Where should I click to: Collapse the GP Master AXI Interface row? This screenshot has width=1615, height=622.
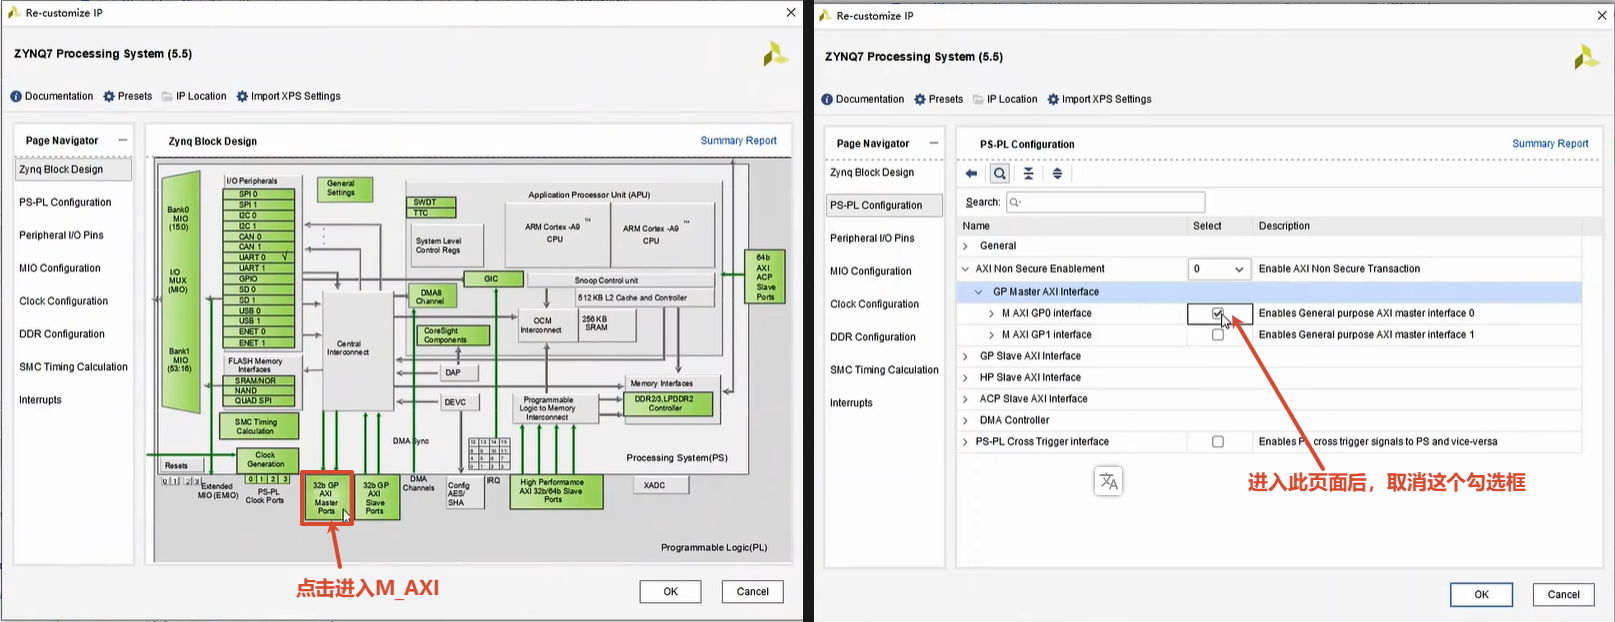pyautogui.click(x=978, y=292)
